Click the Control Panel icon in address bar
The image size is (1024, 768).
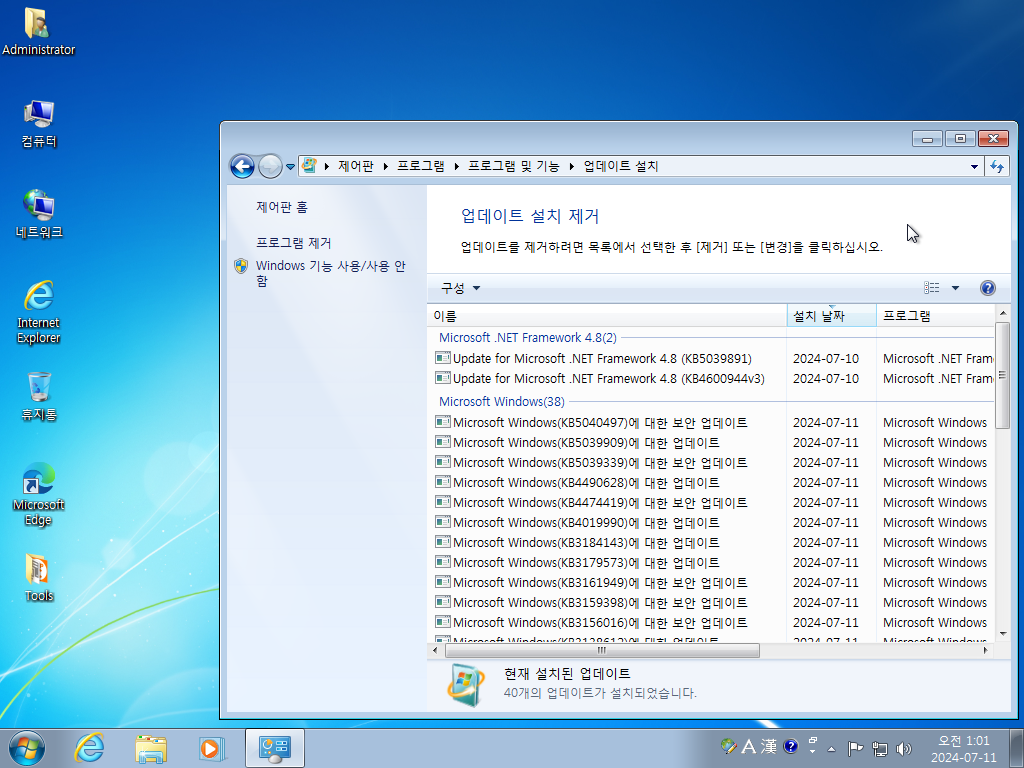click(x=310, y=166)
